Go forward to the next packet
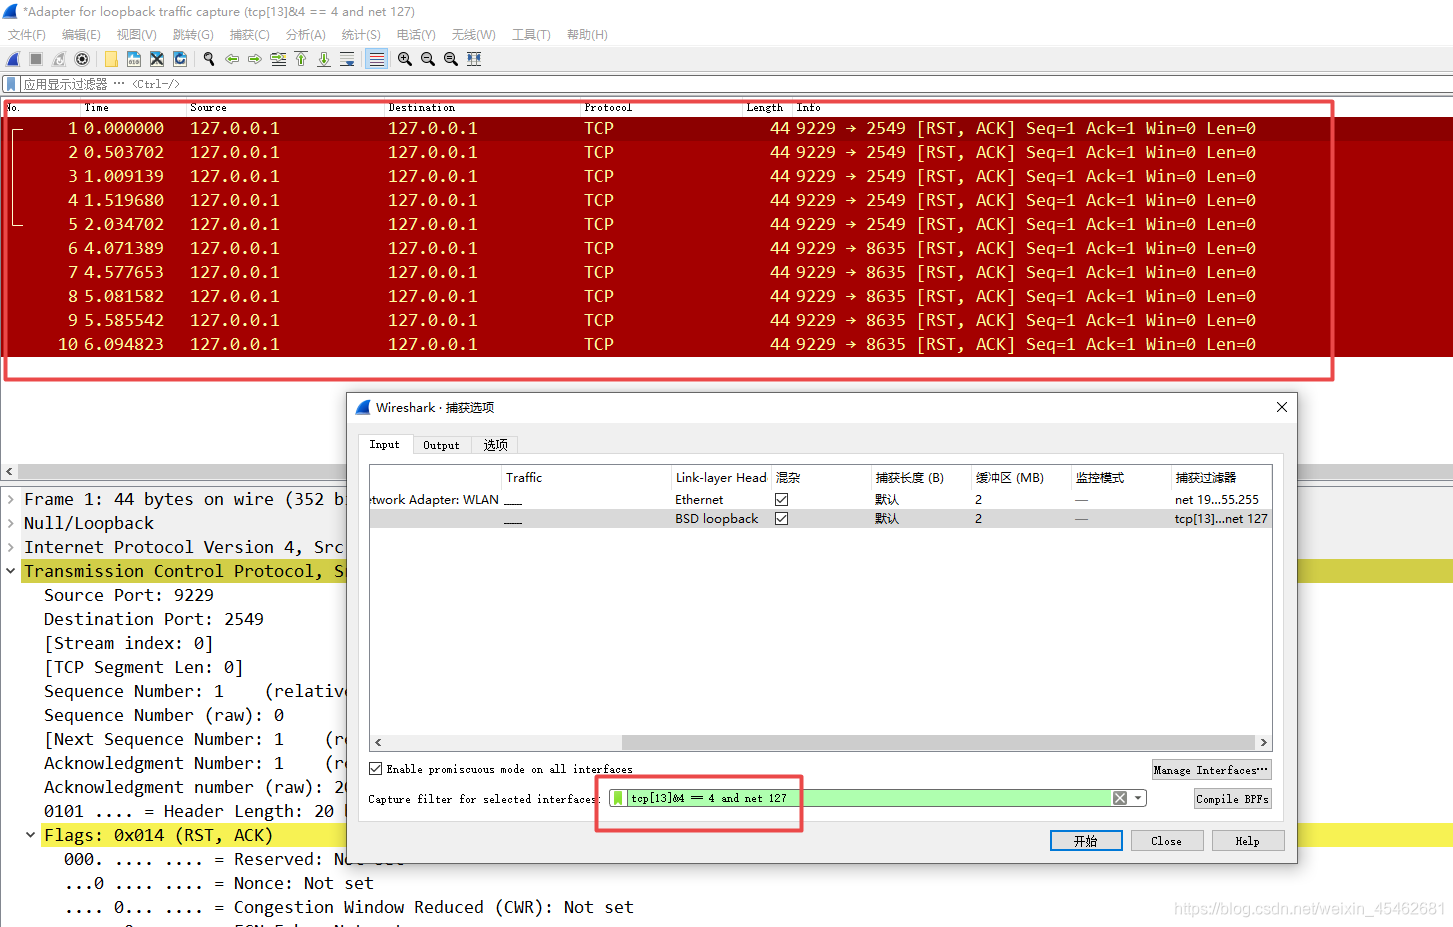 (255, 59)
